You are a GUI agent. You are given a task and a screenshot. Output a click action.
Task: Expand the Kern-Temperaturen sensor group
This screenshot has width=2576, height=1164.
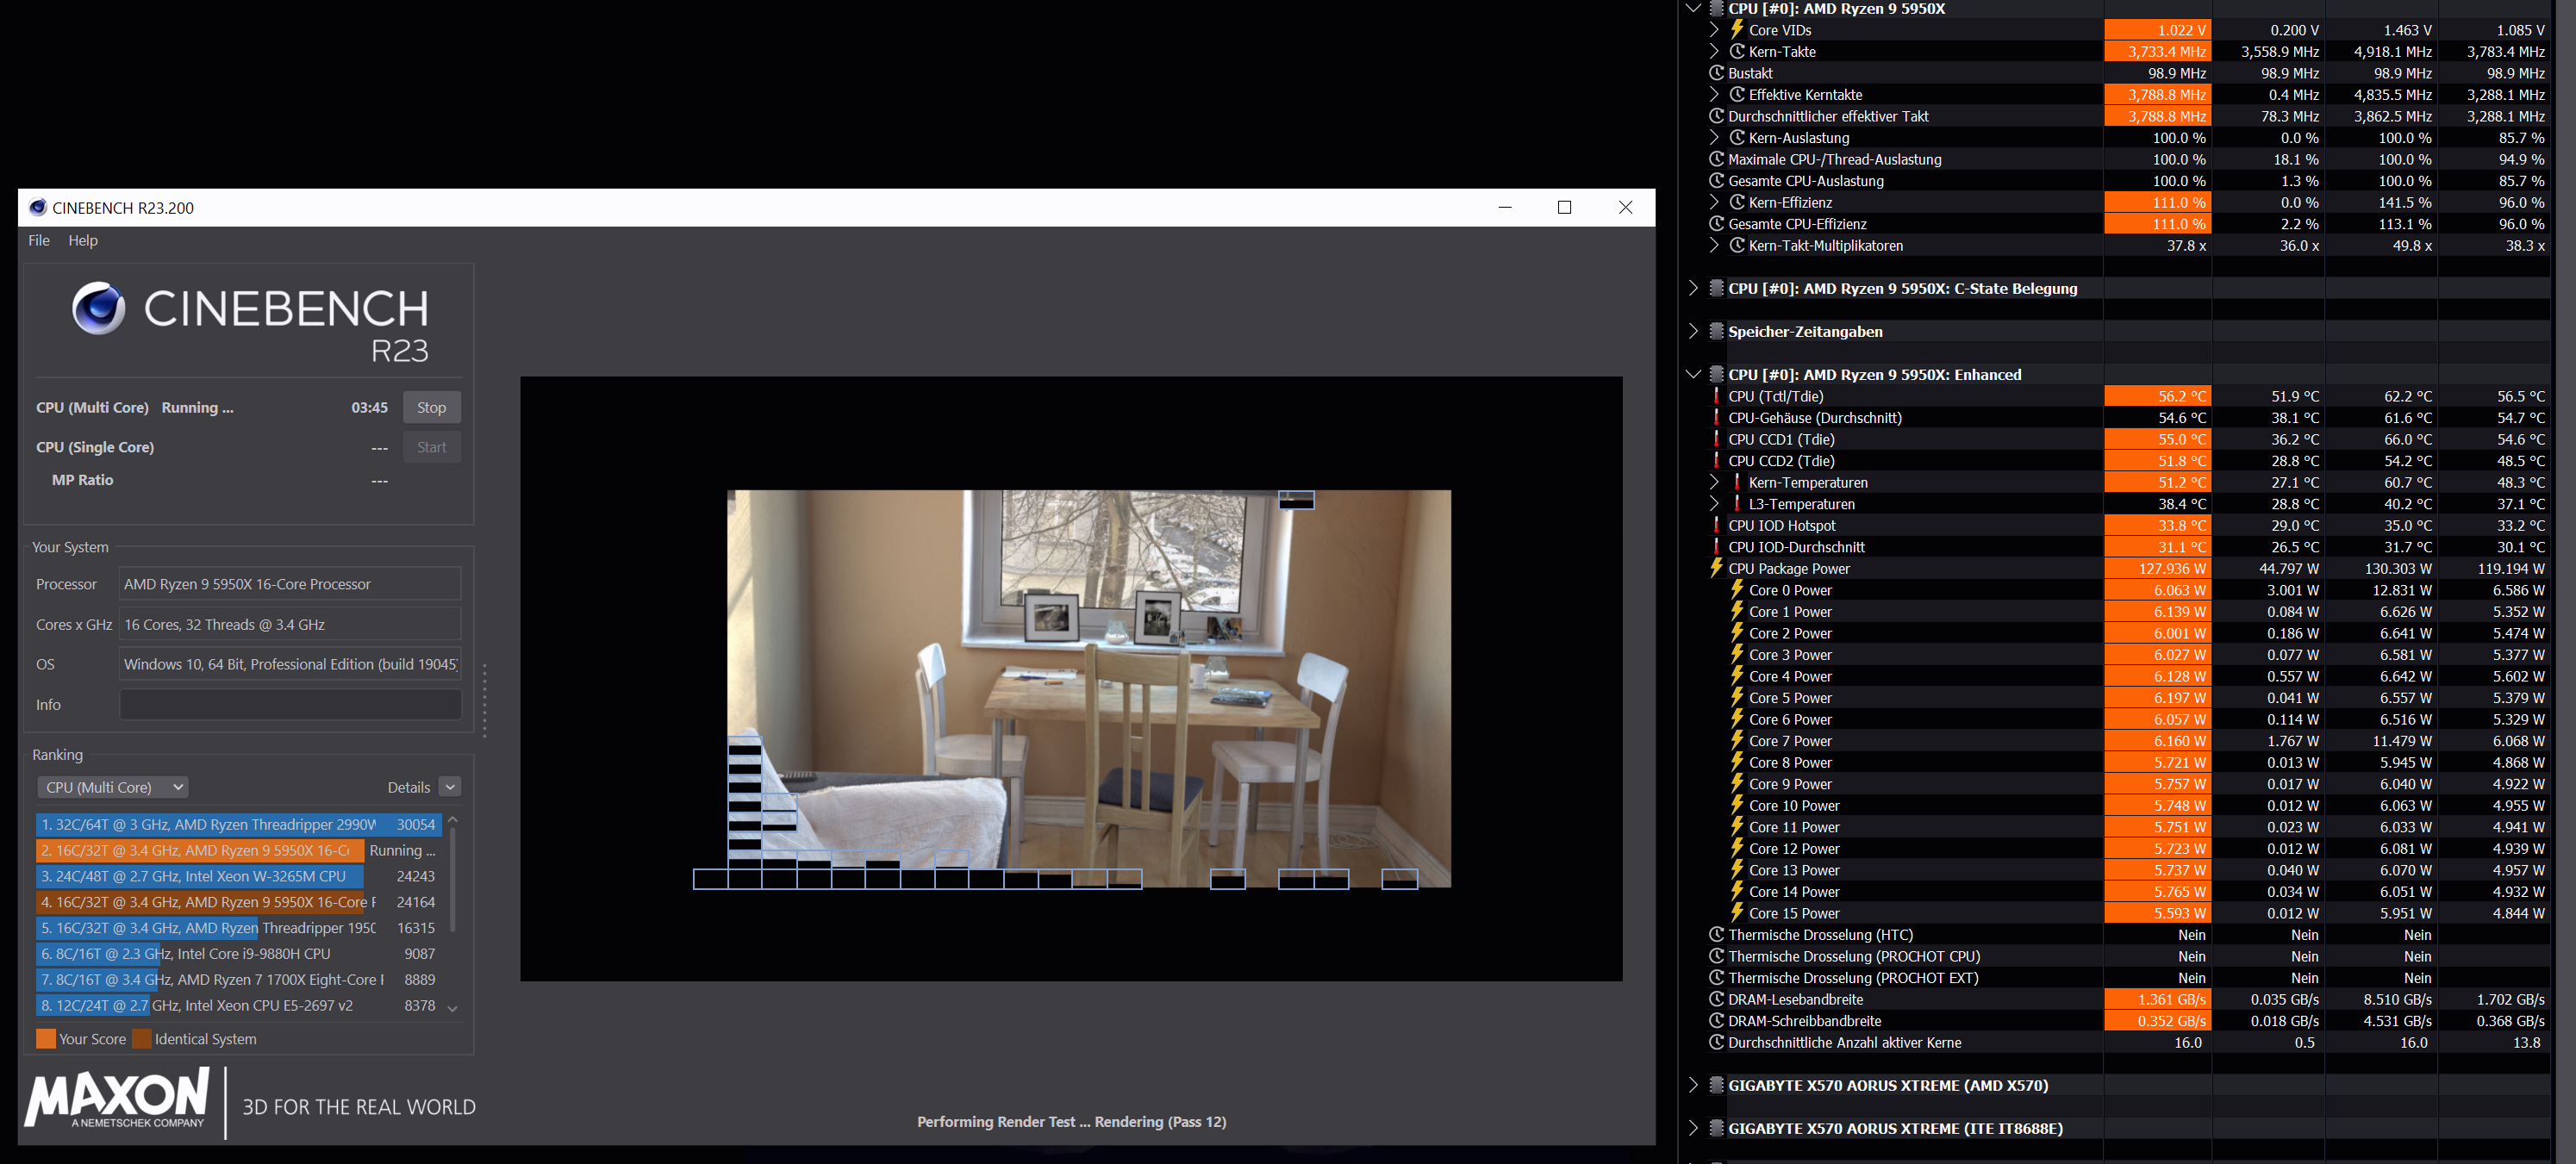(1714, 482)
